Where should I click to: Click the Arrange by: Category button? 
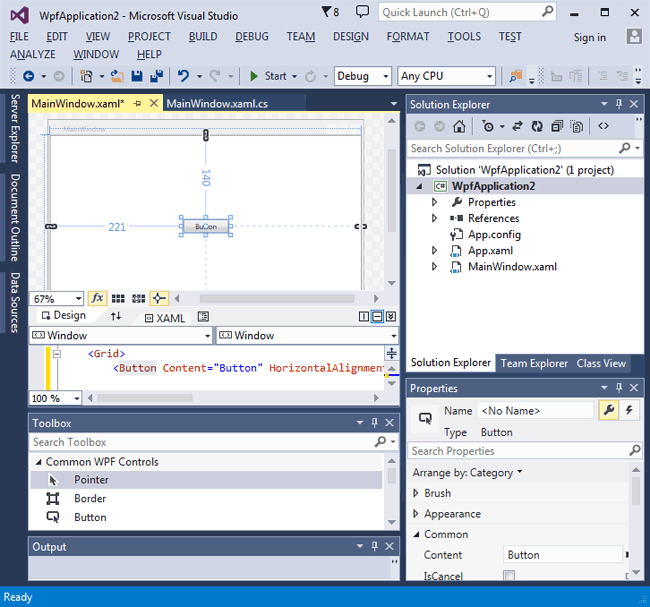(x=467, y=473)
